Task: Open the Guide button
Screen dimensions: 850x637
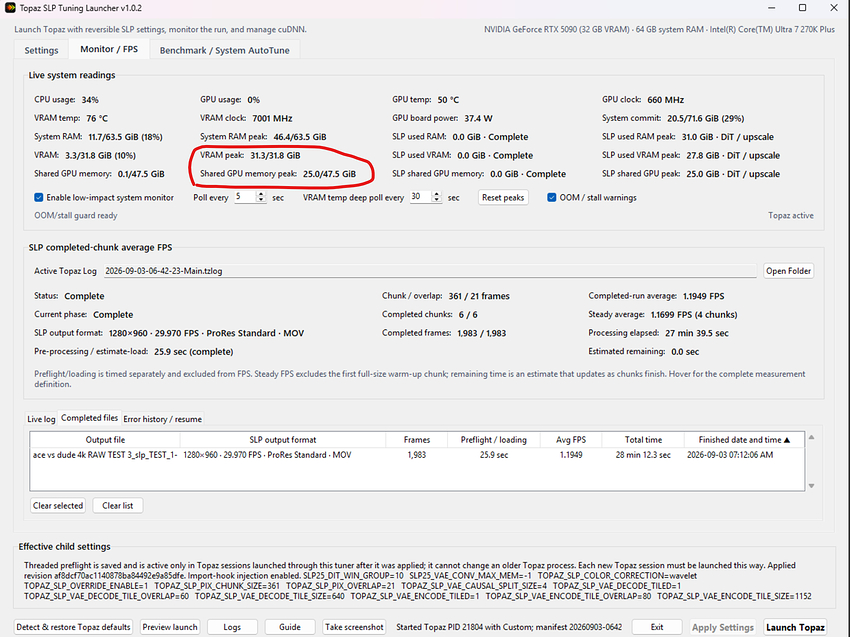Action: click(290, 627)
